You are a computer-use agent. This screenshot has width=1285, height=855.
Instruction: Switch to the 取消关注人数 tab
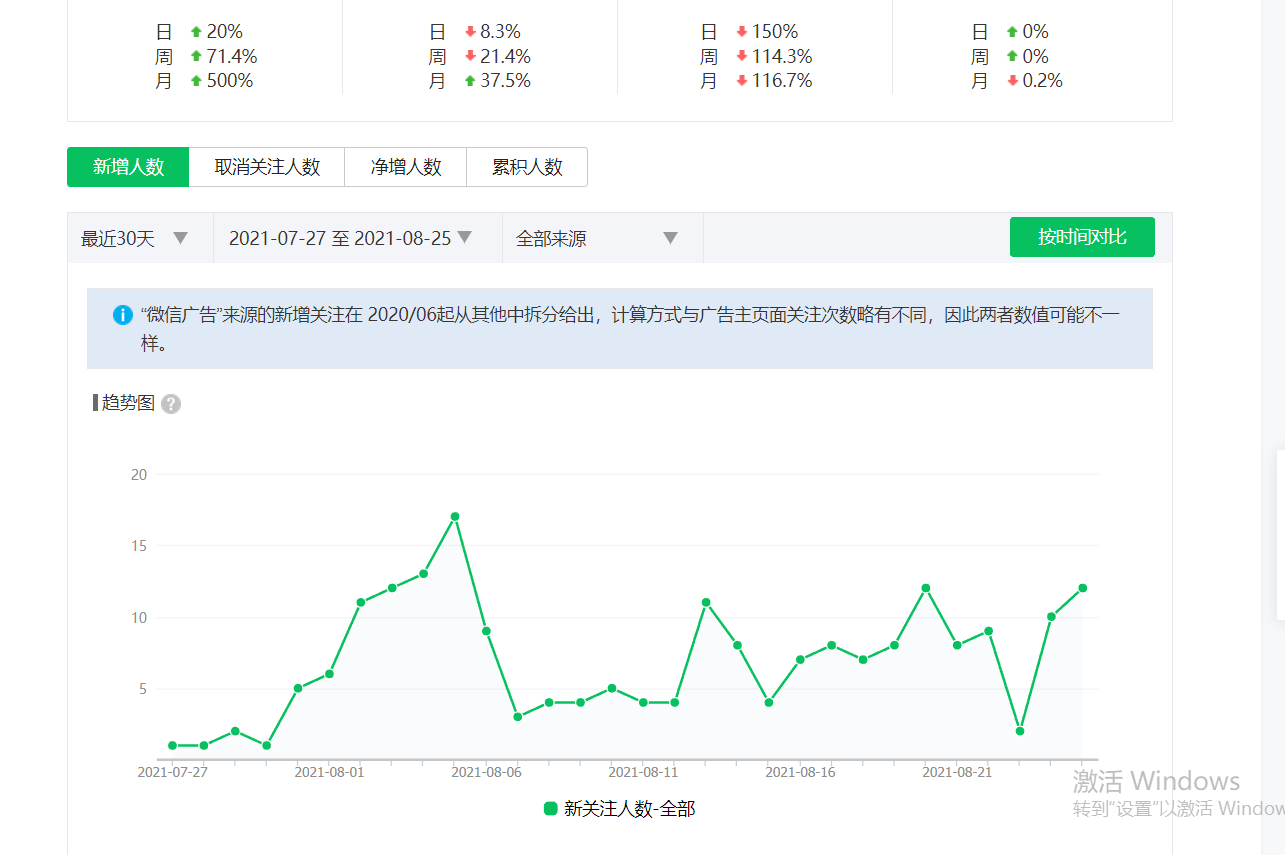267,167
